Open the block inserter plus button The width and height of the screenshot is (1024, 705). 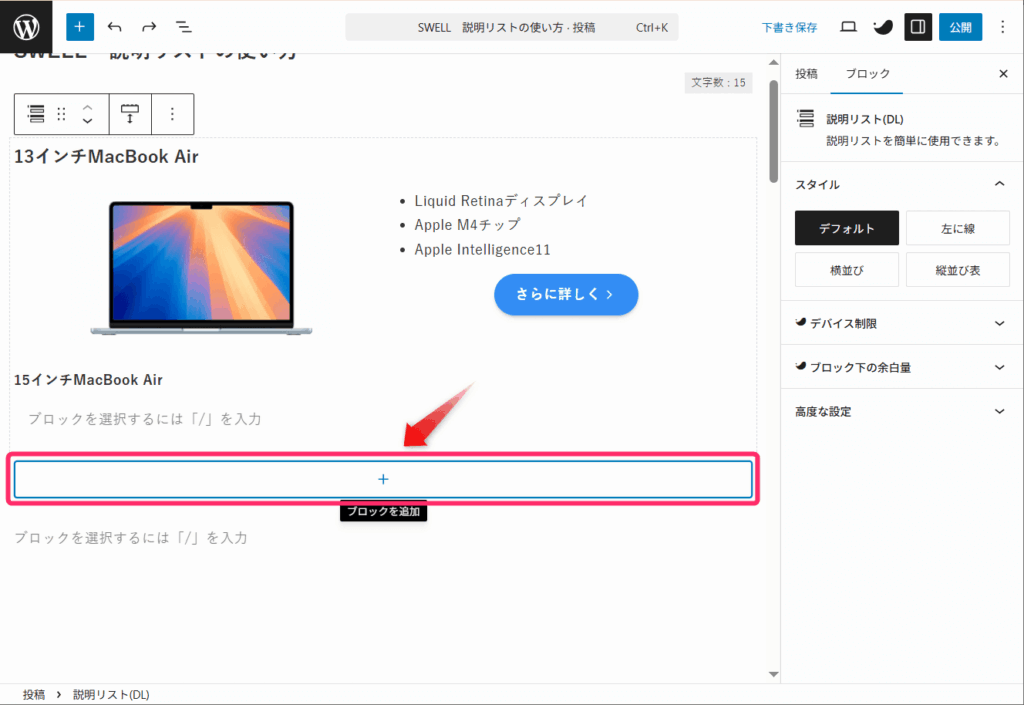pos(80,27)
